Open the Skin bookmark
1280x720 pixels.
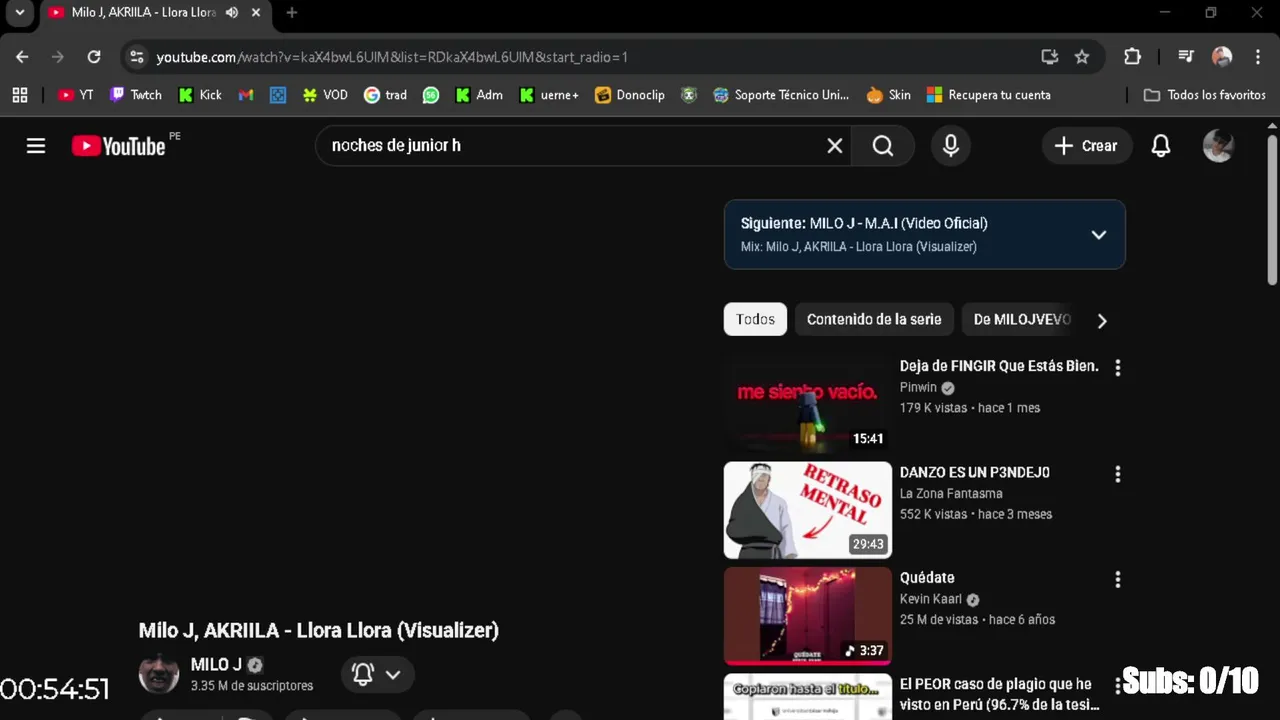tap(889, 95)
